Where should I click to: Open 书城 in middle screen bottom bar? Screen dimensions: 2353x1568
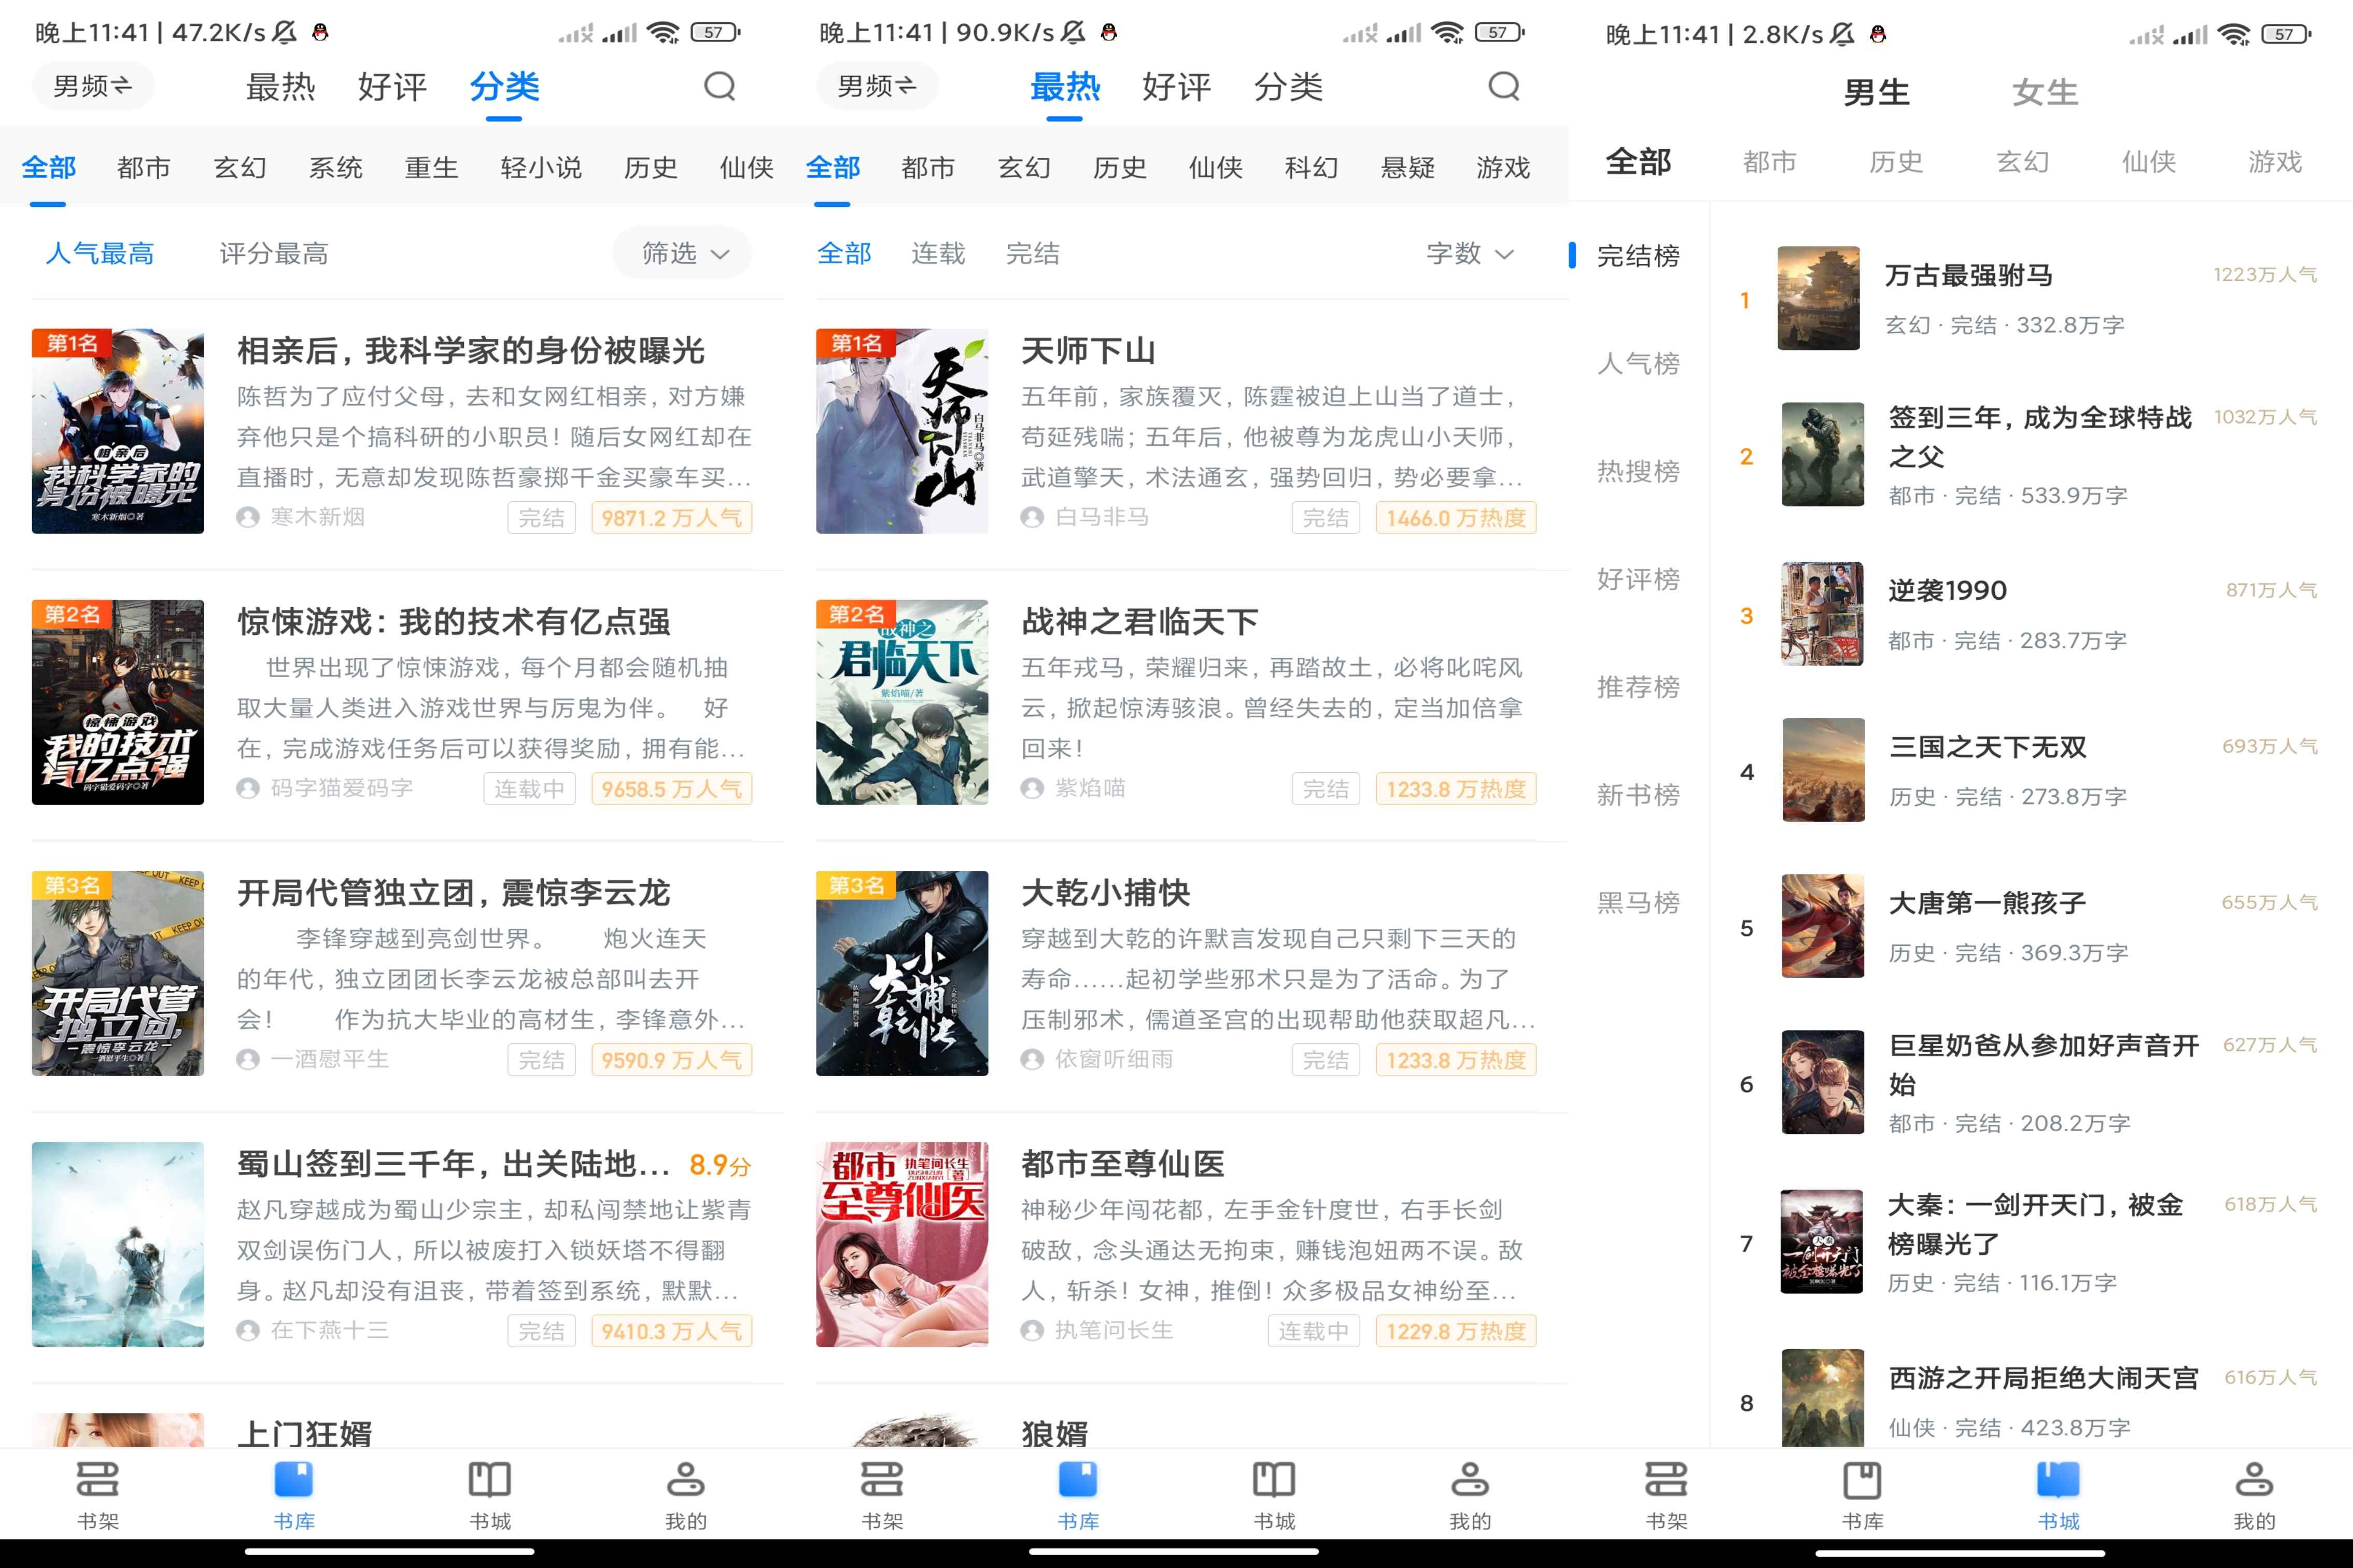(1274, 1496)
